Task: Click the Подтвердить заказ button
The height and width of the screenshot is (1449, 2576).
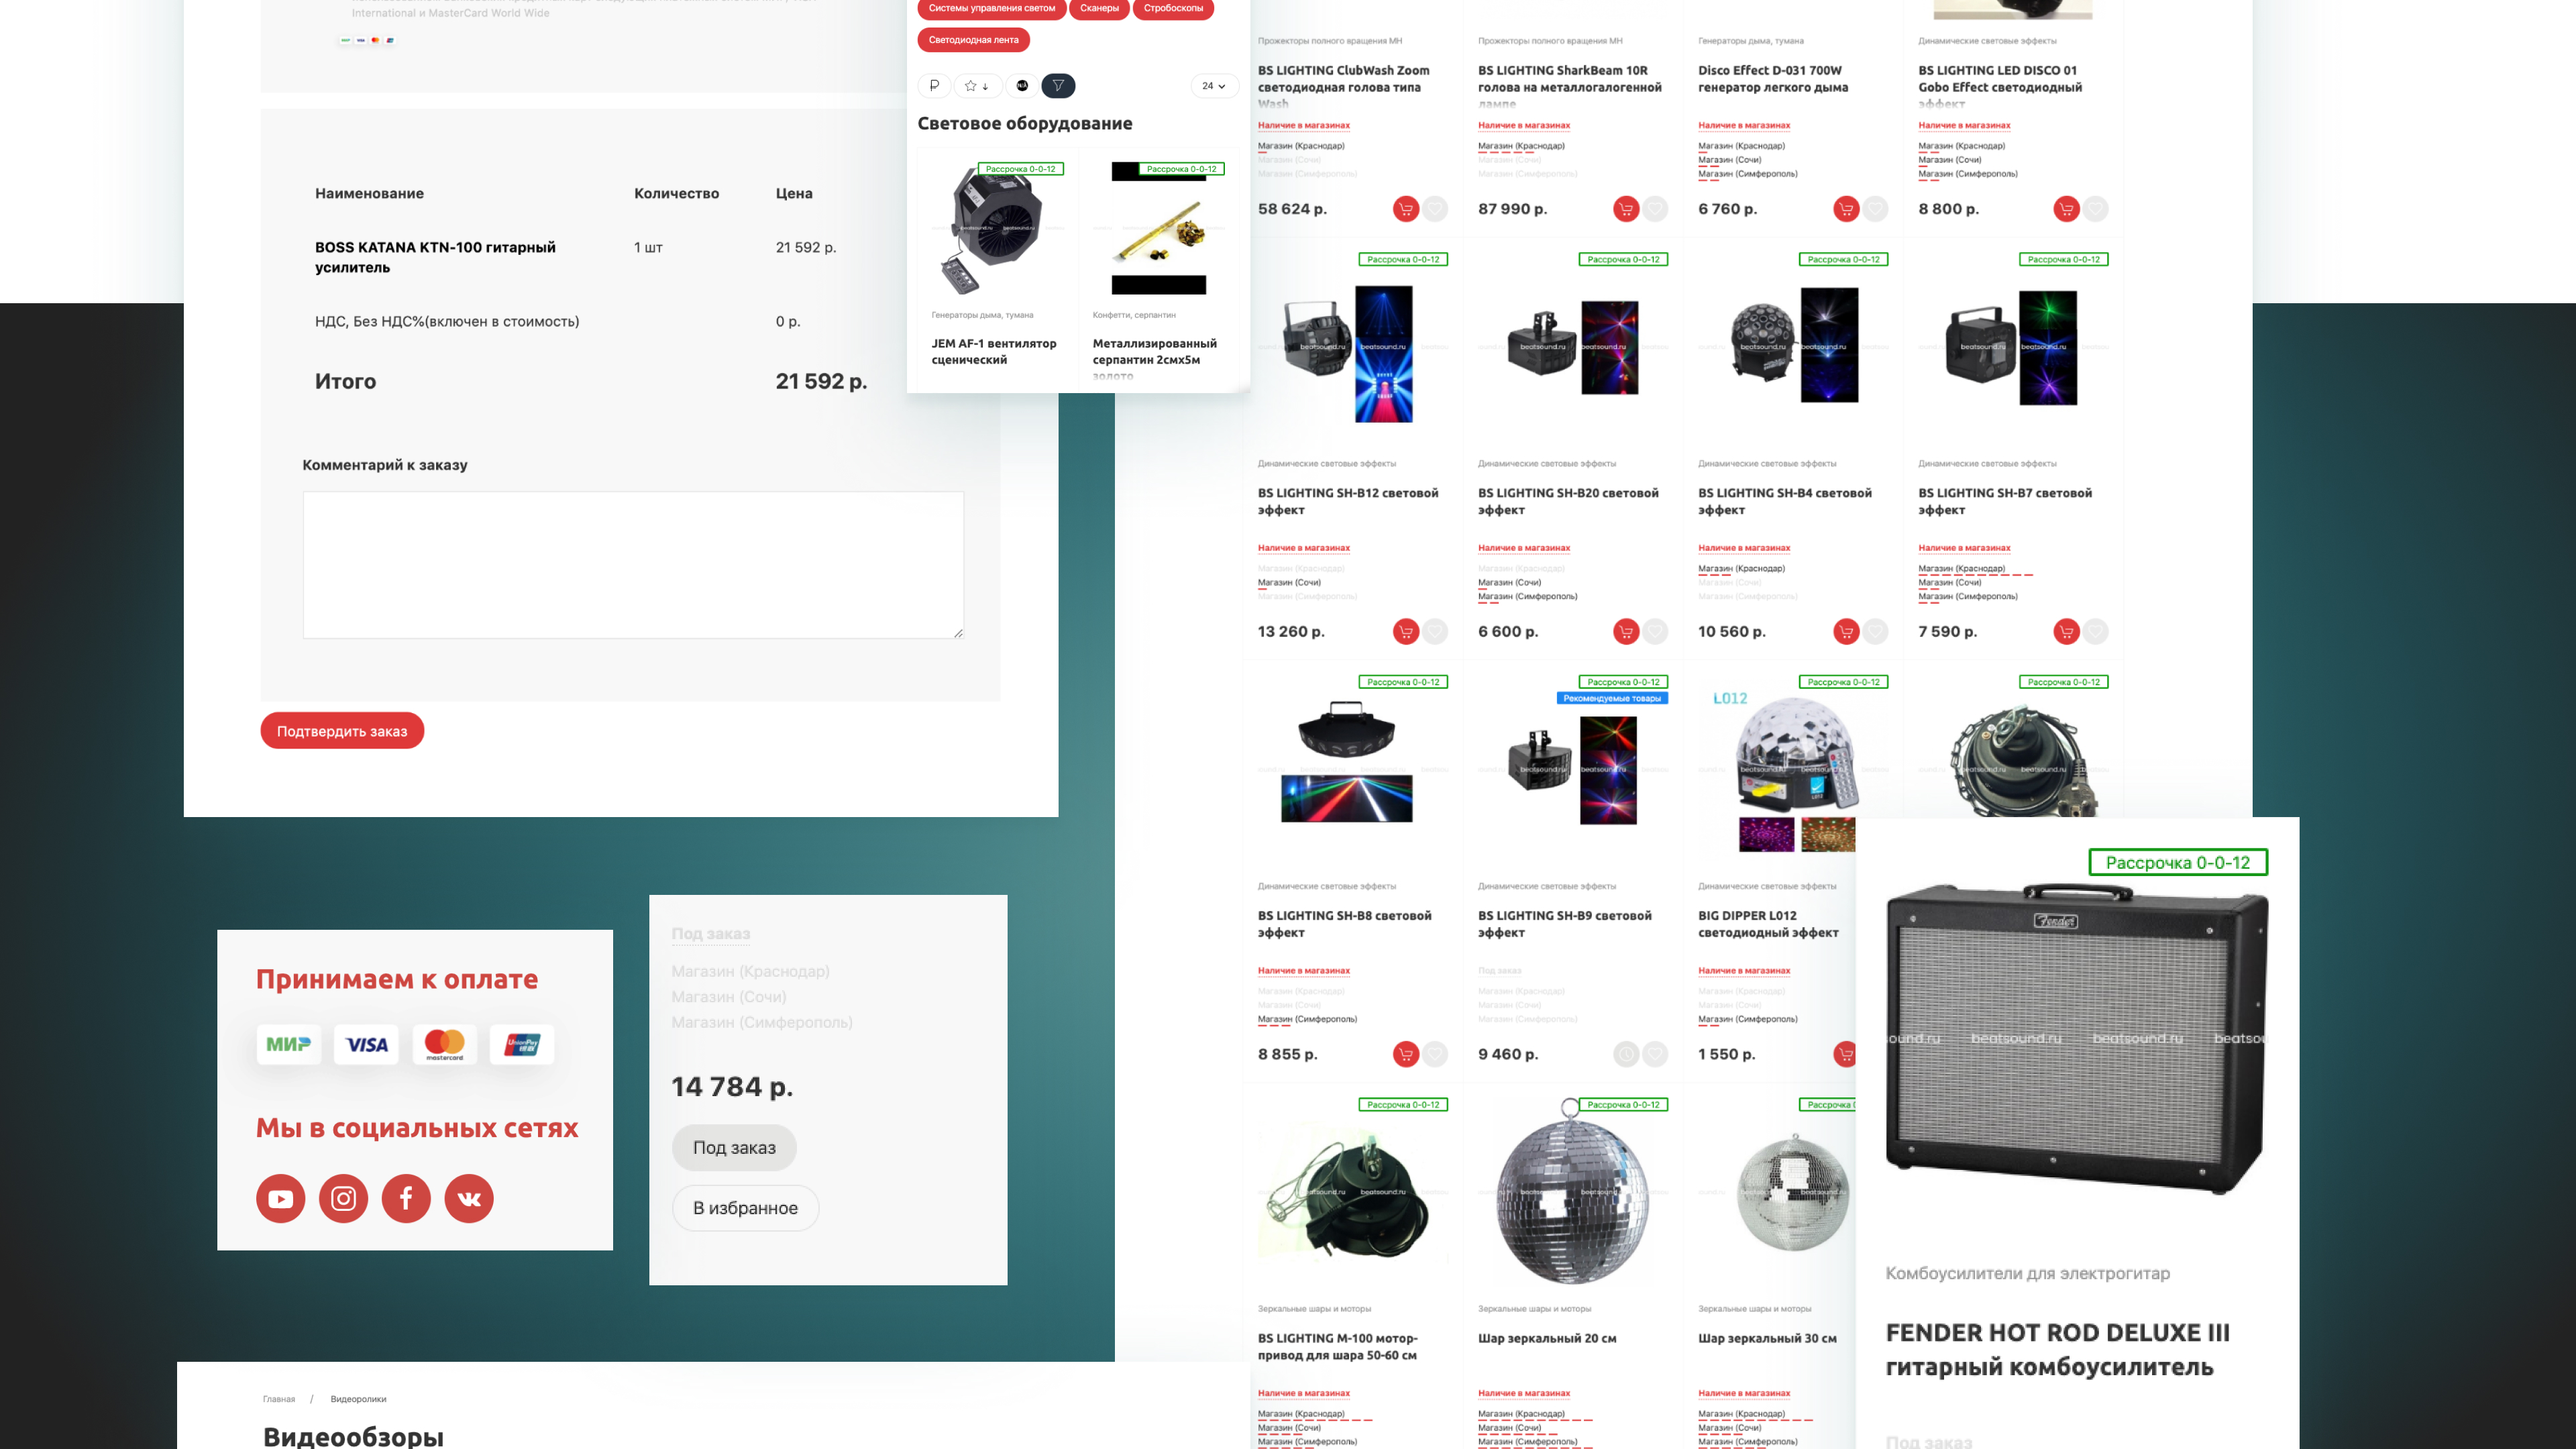Action: (342, 731)
